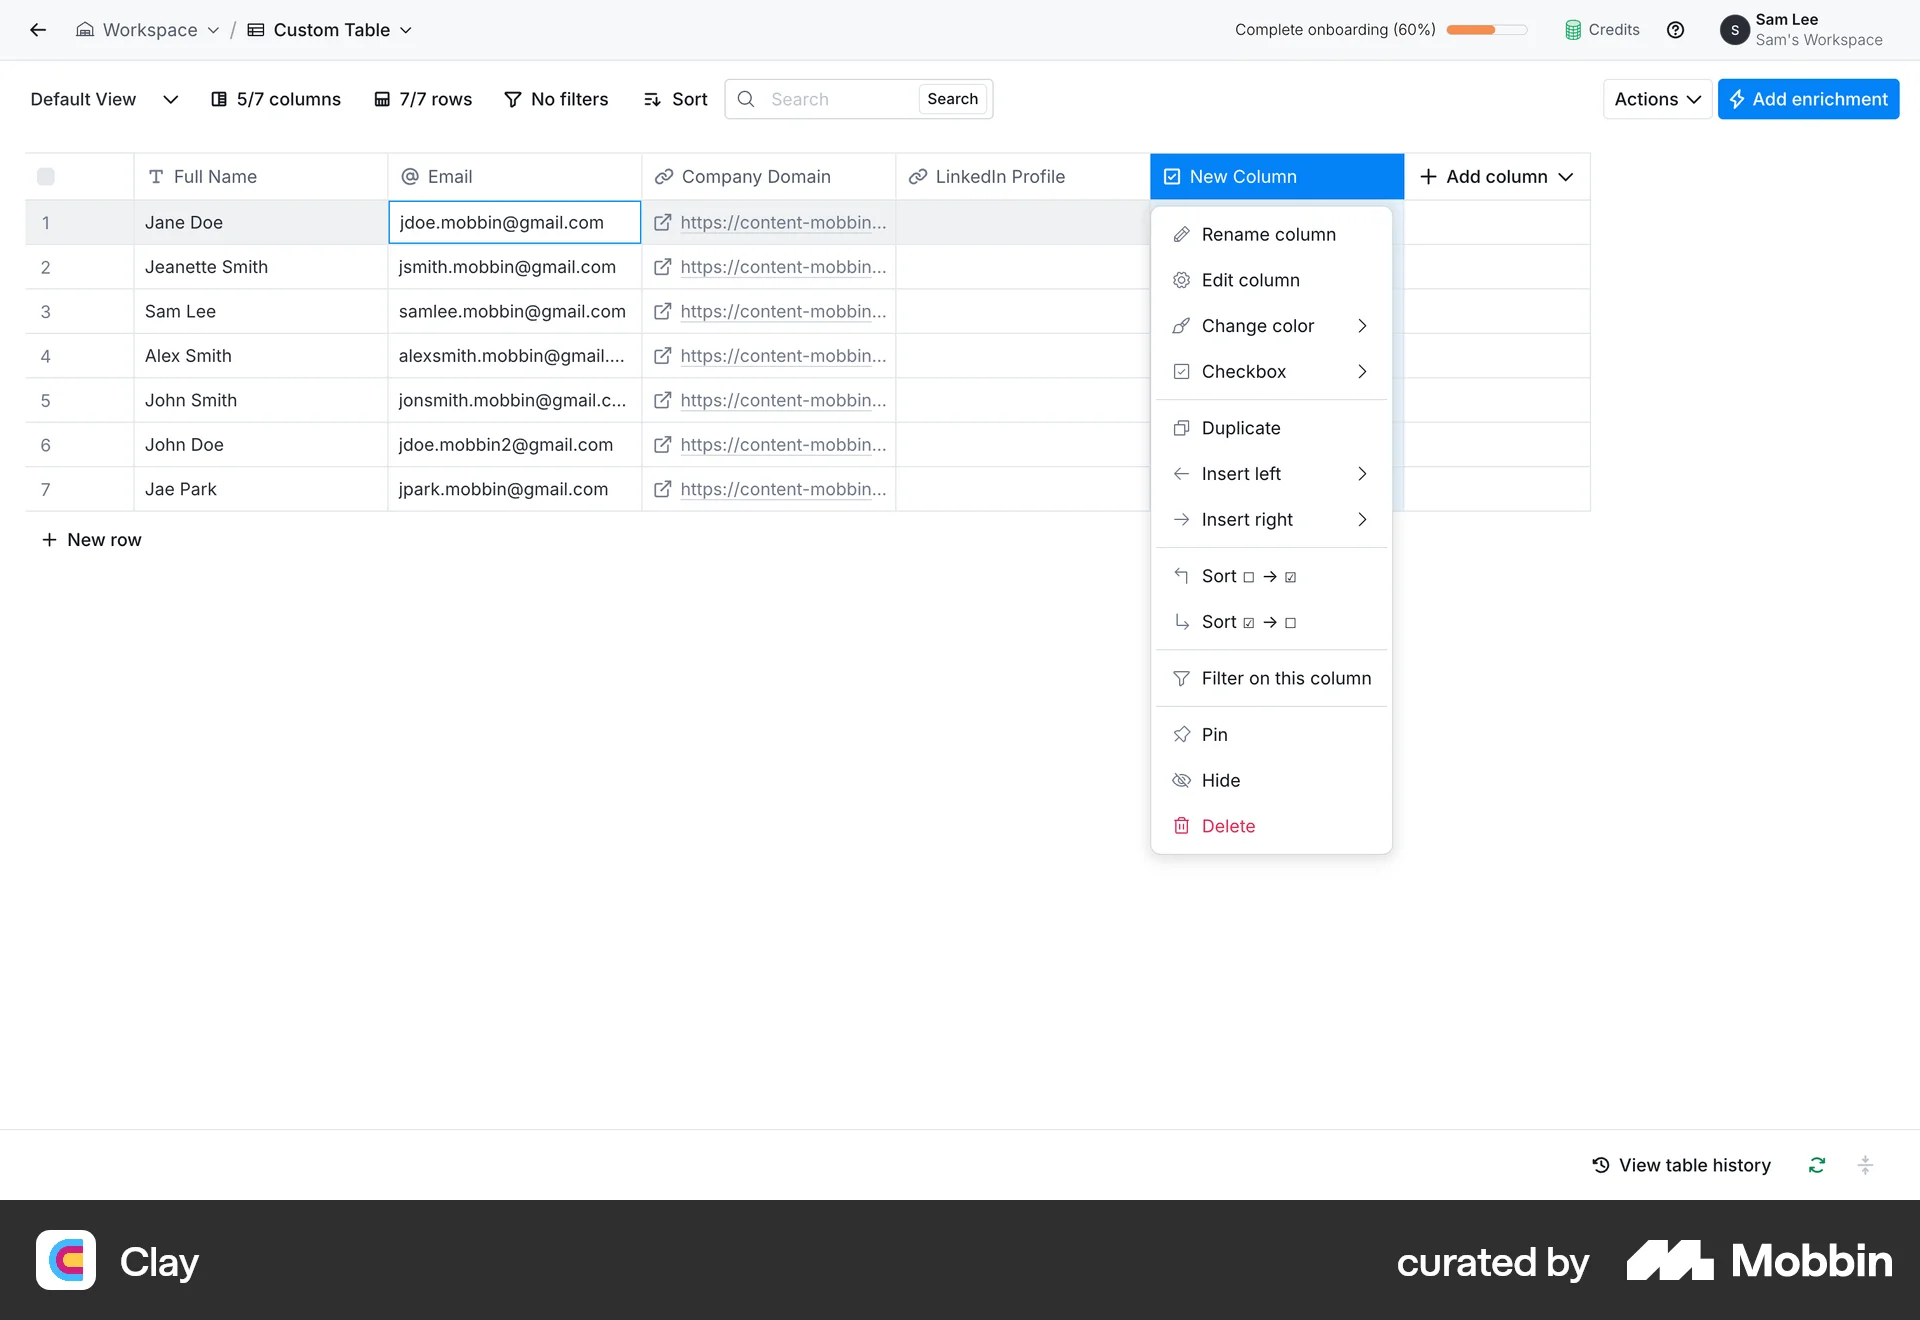
Task: Click the Credits coins icon
Action: tap(1573, 30)
